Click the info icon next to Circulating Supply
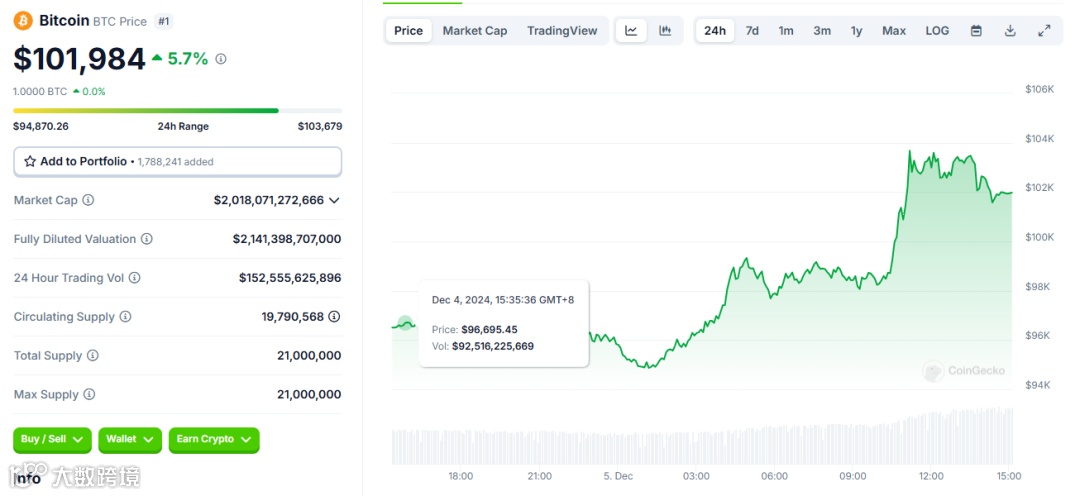1080x496 pixels. [x=125, y=317]
